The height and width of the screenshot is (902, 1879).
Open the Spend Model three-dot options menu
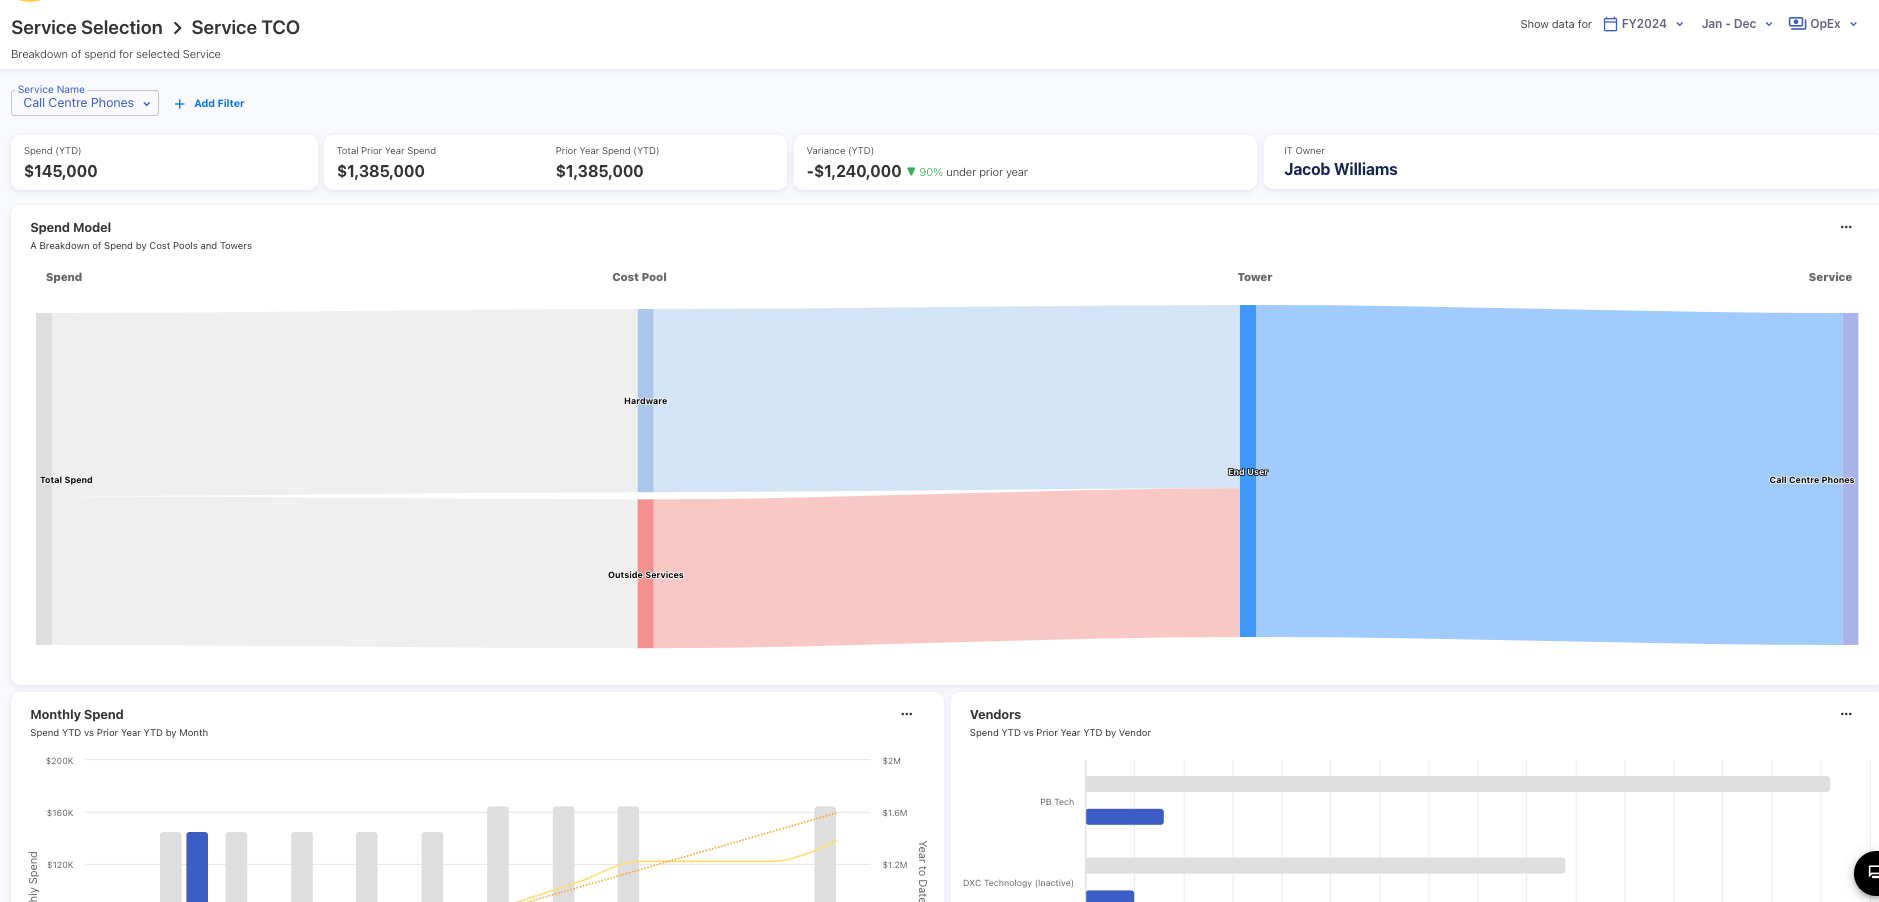pos(1845,227)
